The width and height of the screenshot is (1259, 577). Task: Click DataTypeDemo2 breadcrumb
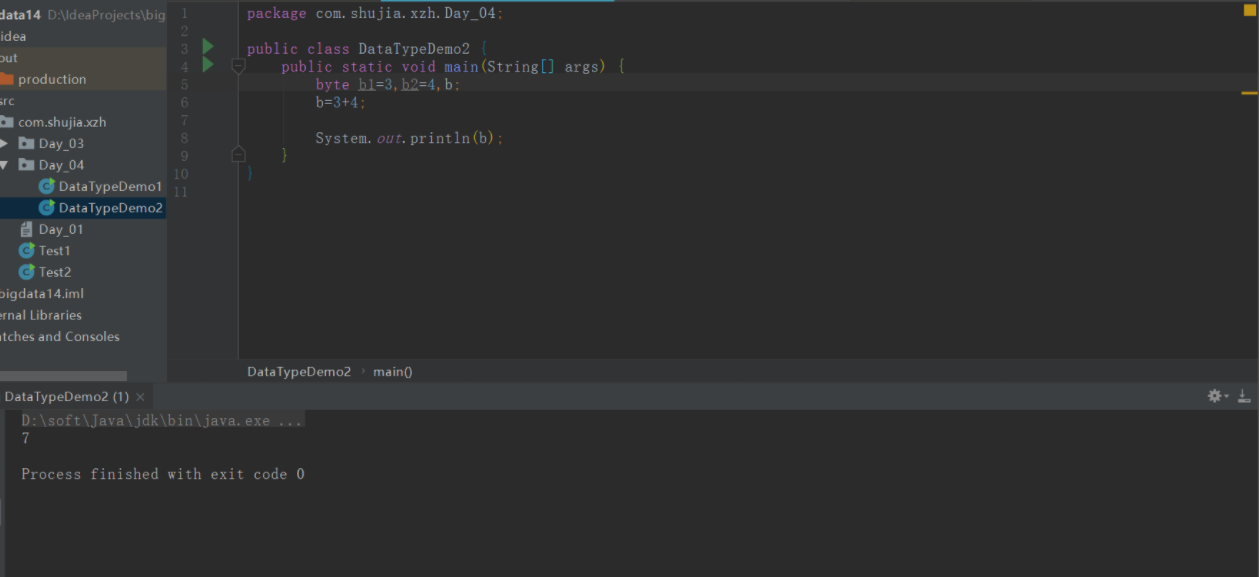[299, 371]
